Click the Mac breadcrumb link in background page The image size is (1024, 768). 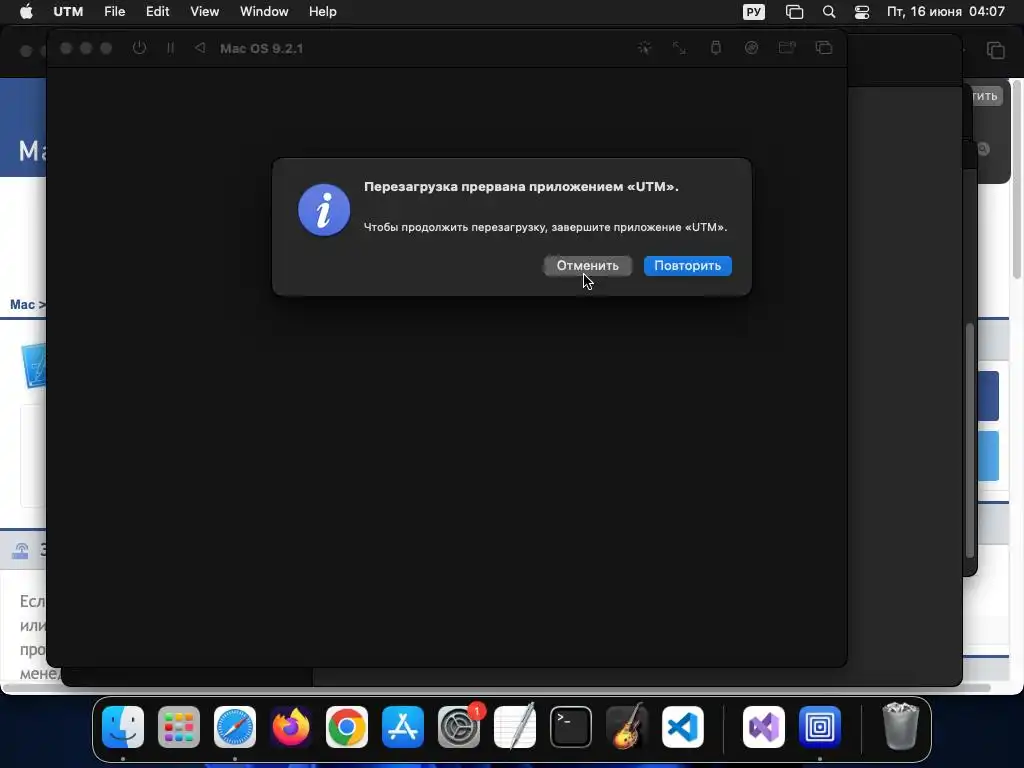(x=22, y=304)
